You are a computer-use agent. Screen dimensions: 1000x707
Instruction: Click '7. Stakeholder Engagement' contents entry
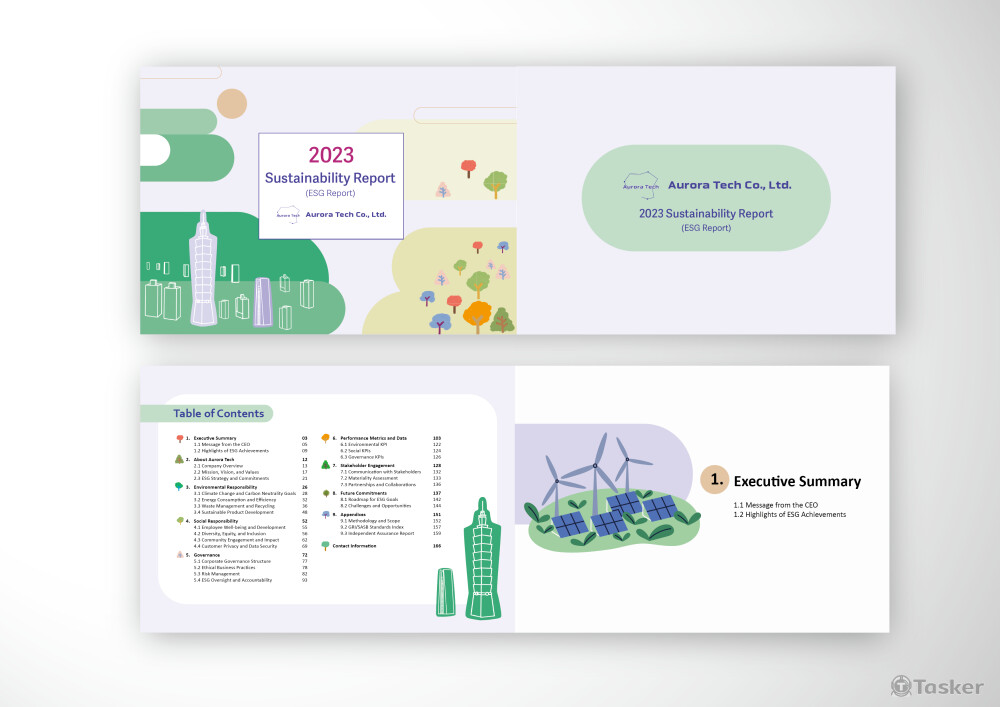pos(364,466)
